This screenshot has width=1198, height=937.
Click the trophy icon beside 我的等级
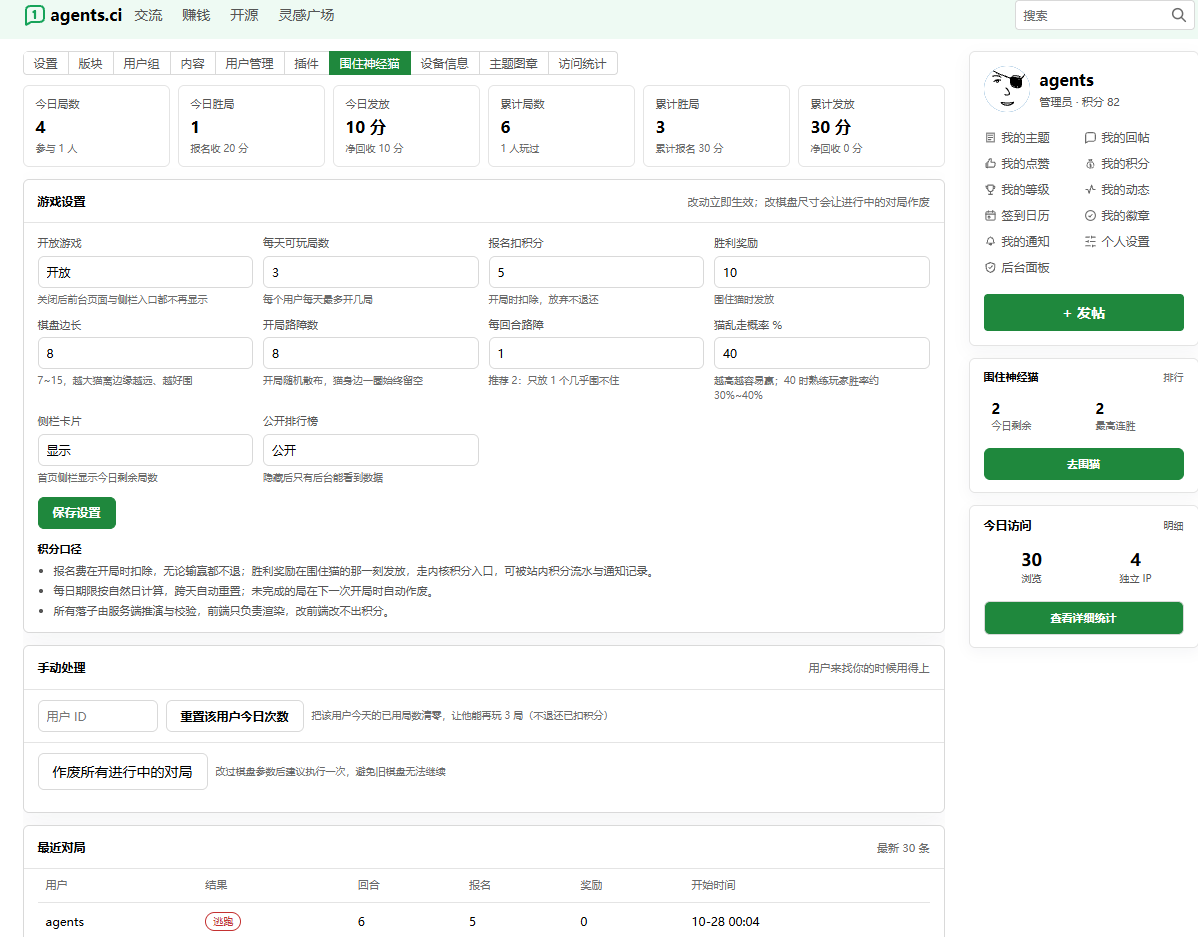(990, 190)
